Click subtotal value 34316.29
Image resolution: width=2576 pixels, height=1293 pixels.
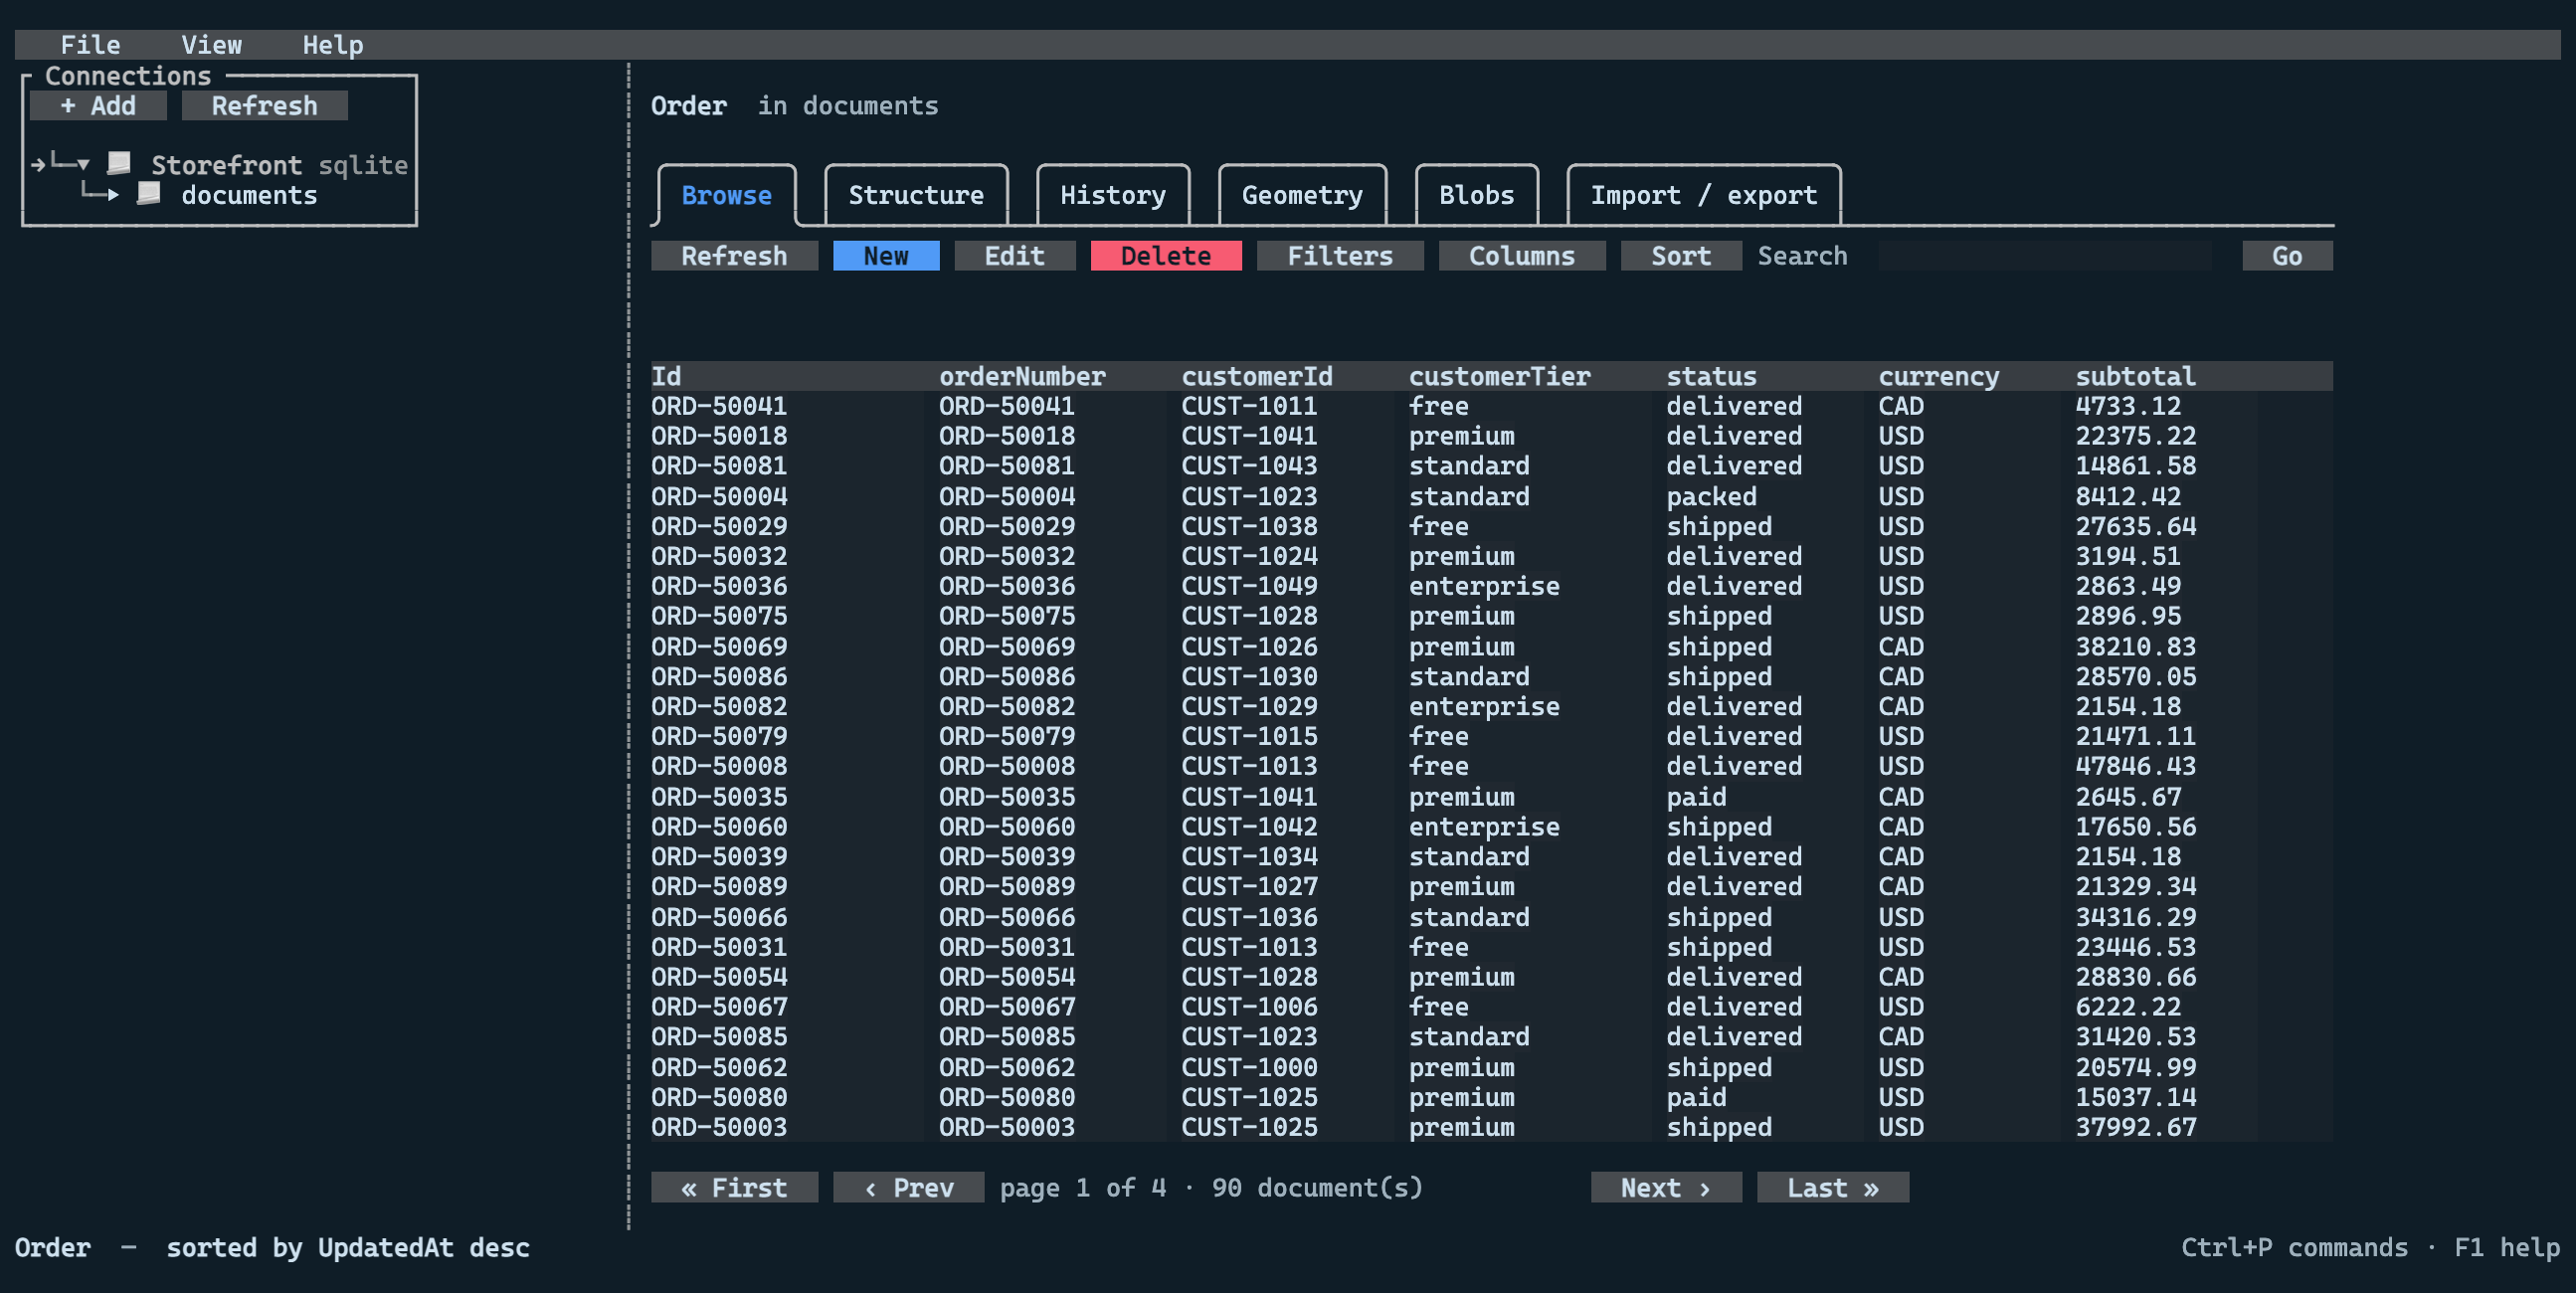click(x=2135, y=918)
